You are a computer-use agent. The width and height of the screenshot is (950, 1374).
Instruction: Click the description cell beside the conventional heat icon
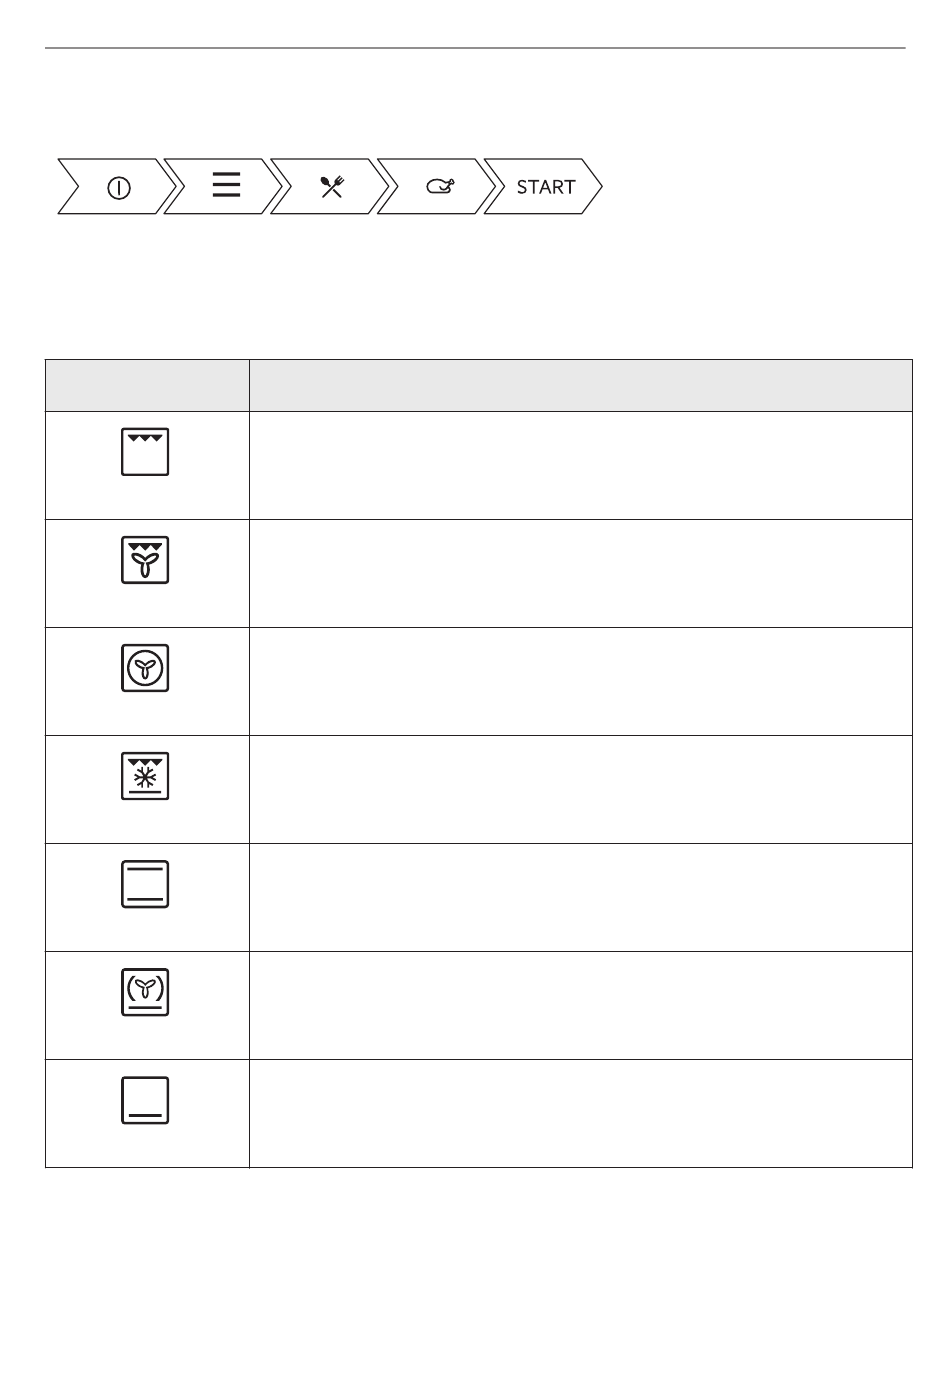click(x=581, y=897)
